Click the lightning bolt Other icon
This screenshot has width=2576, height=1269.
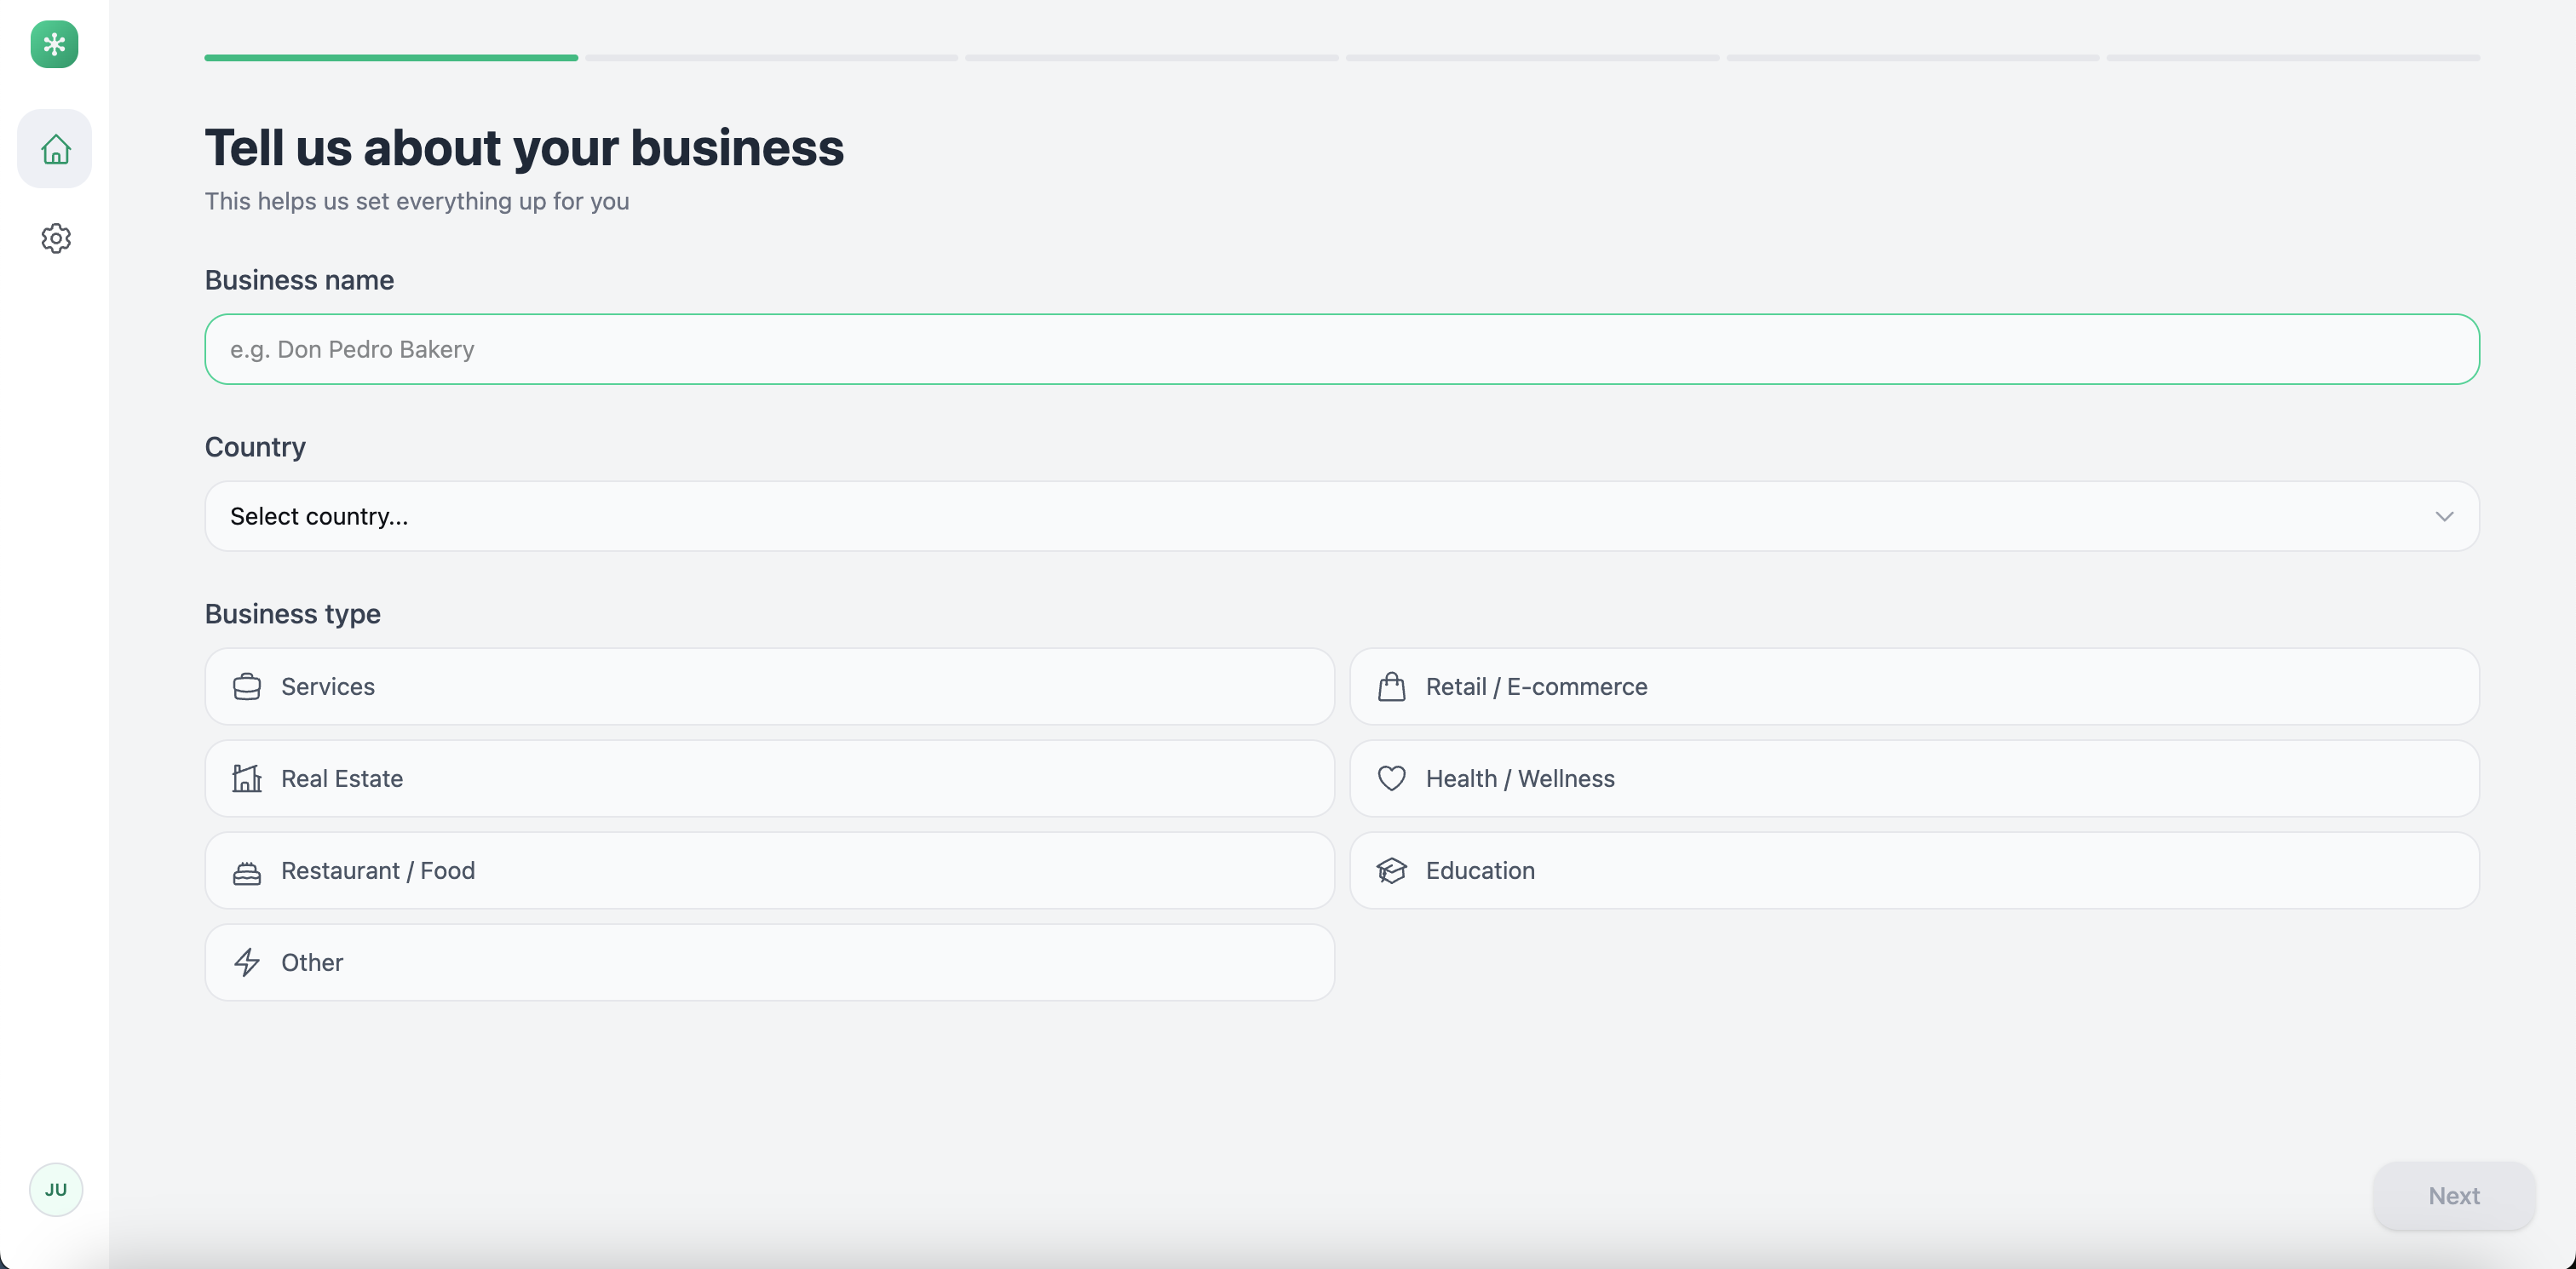pyautogui.click(x=247, y=962)
